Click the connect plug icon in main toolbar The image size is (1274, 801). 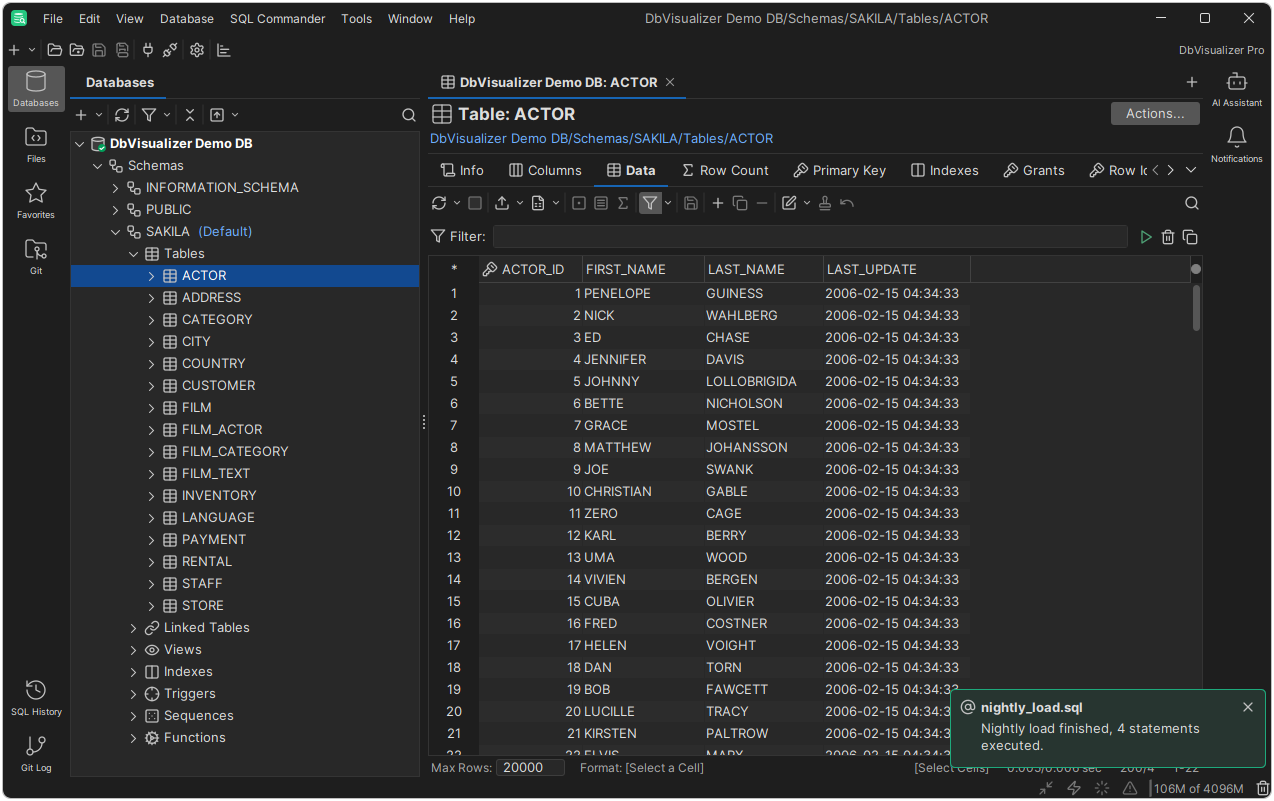coord(148,50)
